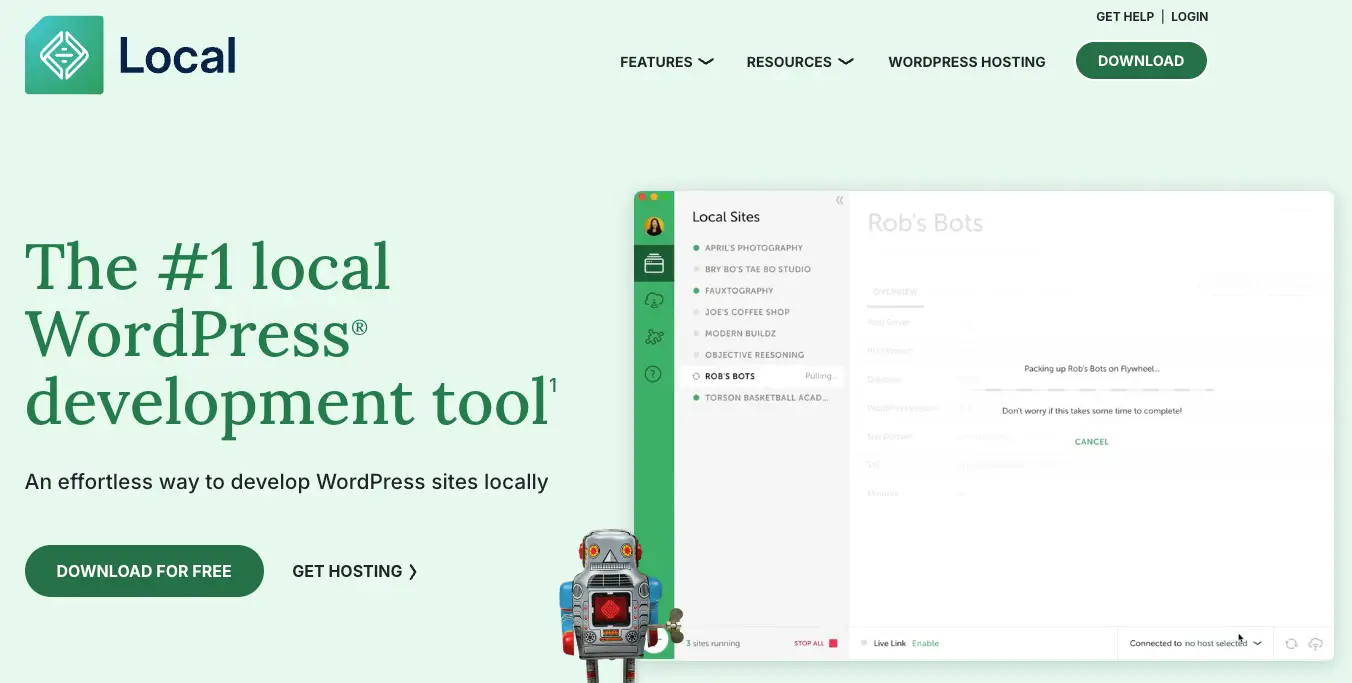CANCEL the Rob's Bots pull operation
1352x683 pixels.
(1091, 441)
